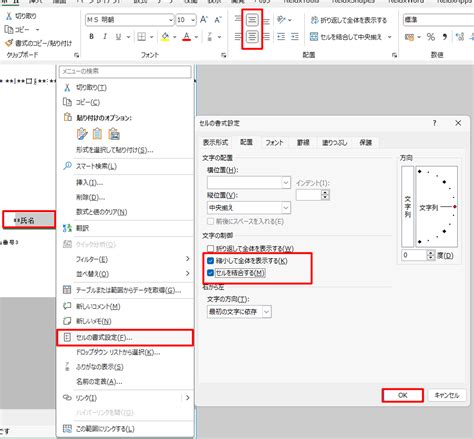
Task: Click the Accounting number format icon
Action: [409, 37]
